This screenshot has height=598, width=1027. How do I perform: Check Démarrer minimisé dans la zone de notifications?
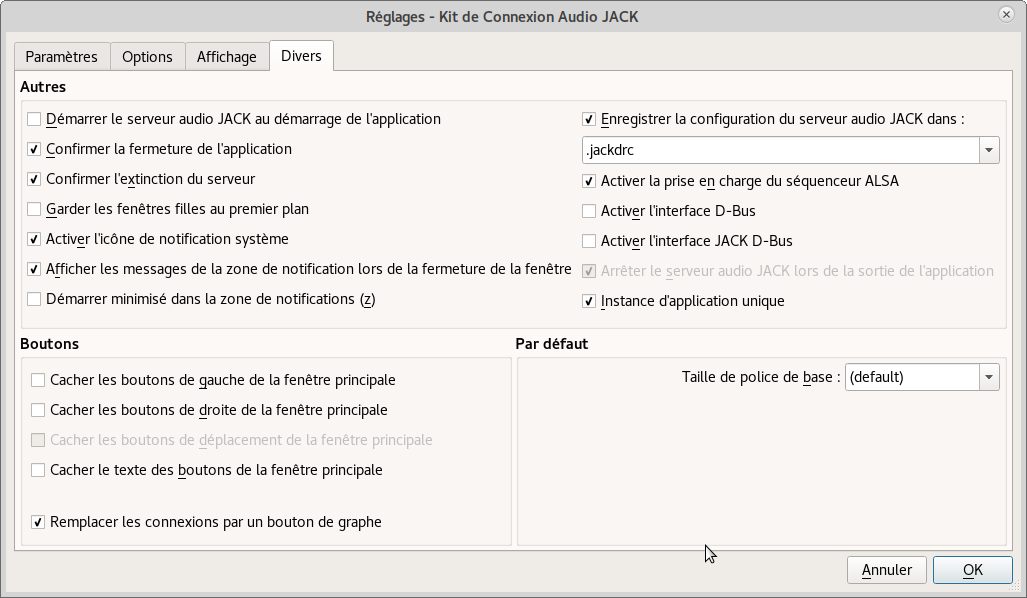click(35, 299)
